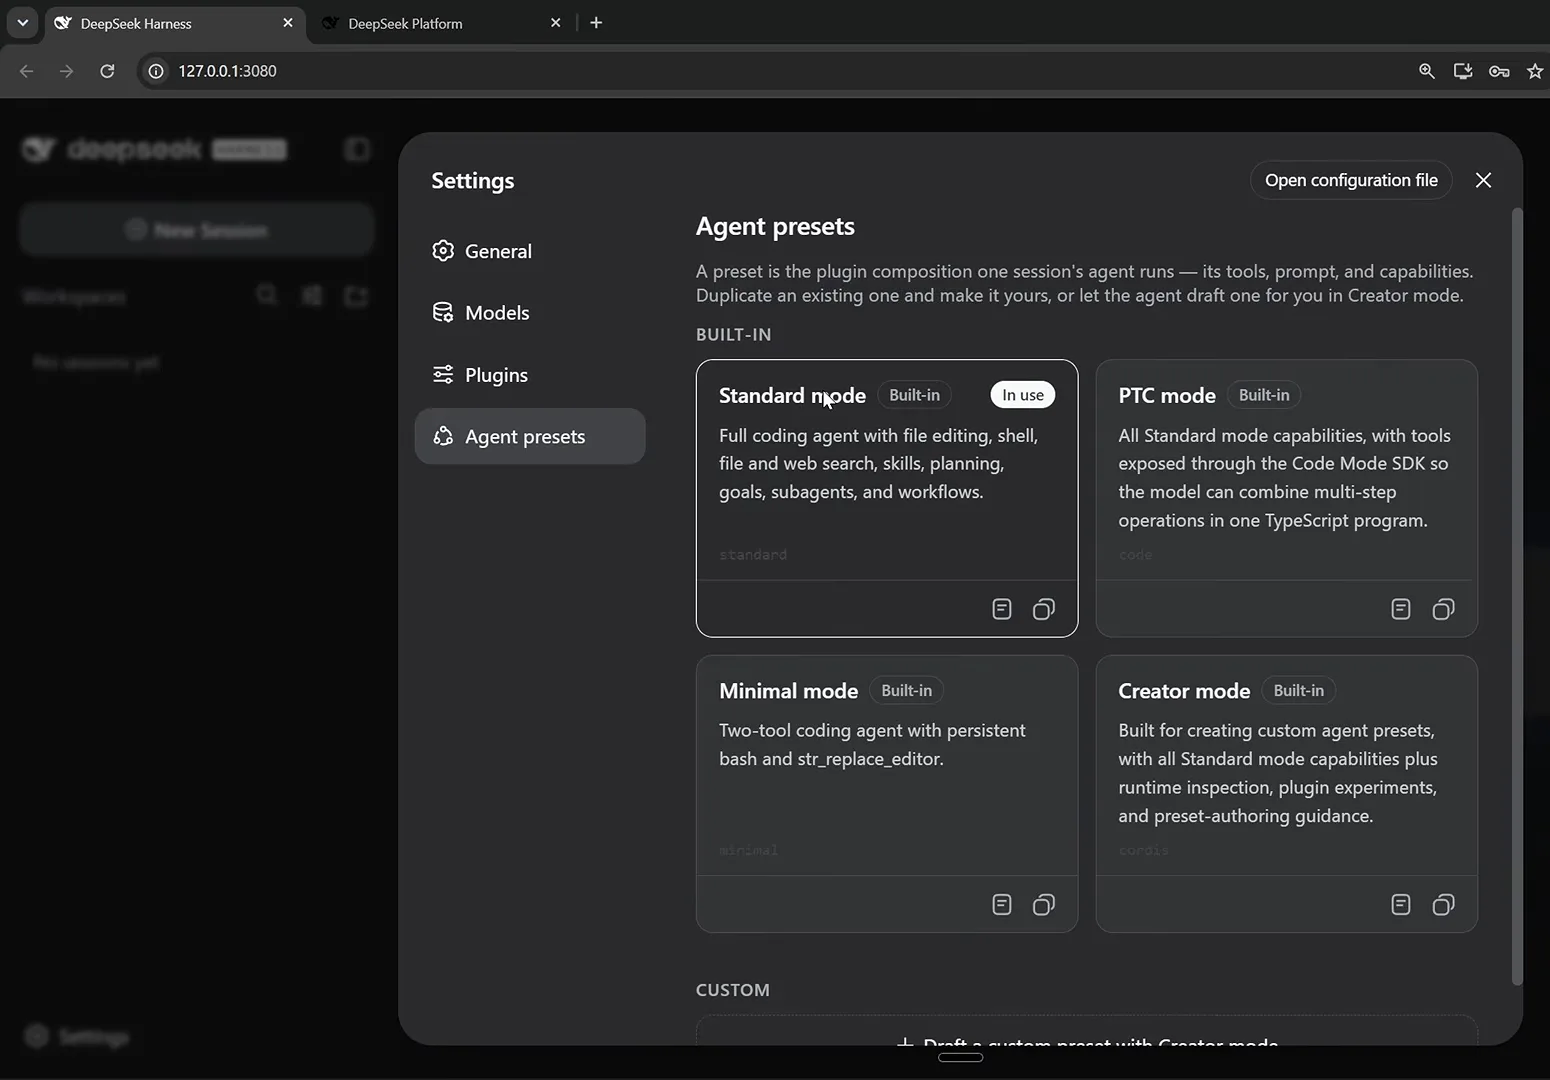Viewport: 1550px width, 1080px height.
Task: Open the browser tab search dropdown
Action: pos(22,23)
